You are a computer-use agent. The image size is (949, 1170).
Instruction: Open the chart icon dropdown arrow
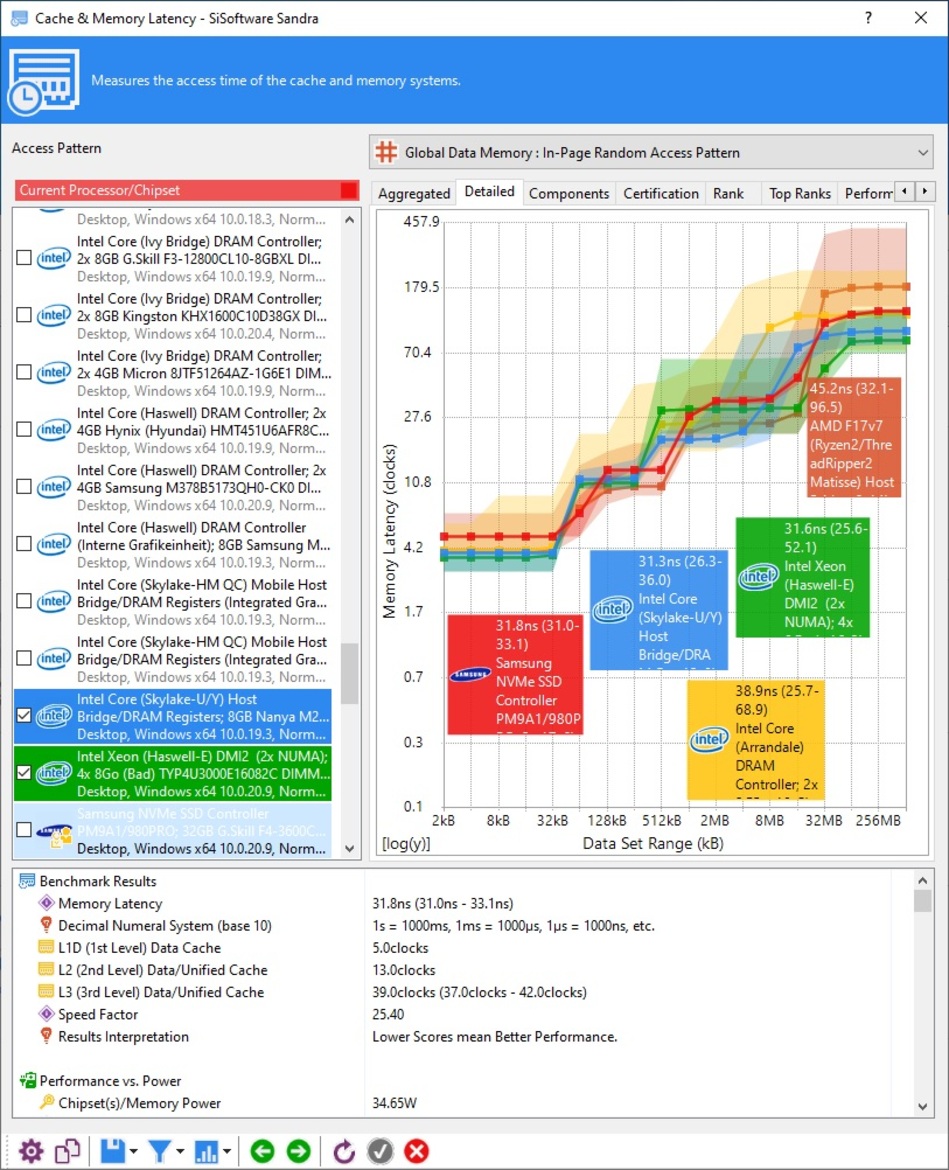click(227, 1151)
